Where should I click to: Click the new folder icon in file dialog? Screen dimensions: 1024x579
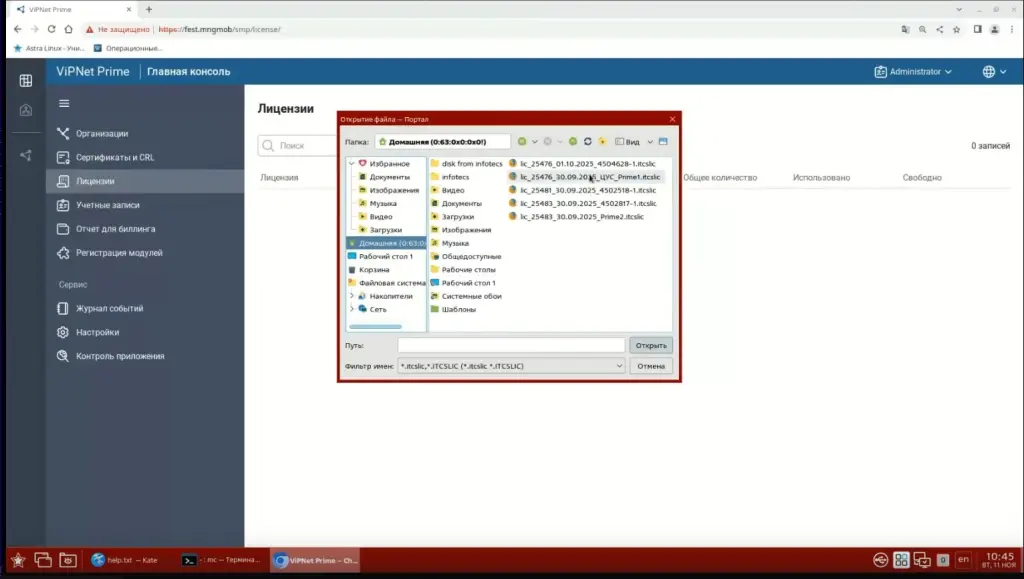pos(602,142)
